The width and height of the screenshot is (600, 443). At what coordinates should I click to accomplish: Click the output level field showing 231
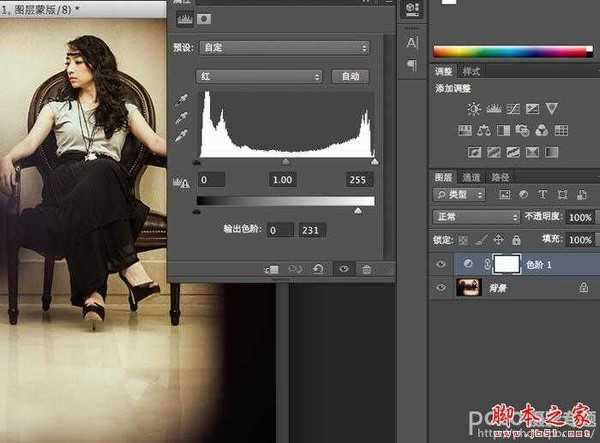click(x=314, y=230)
